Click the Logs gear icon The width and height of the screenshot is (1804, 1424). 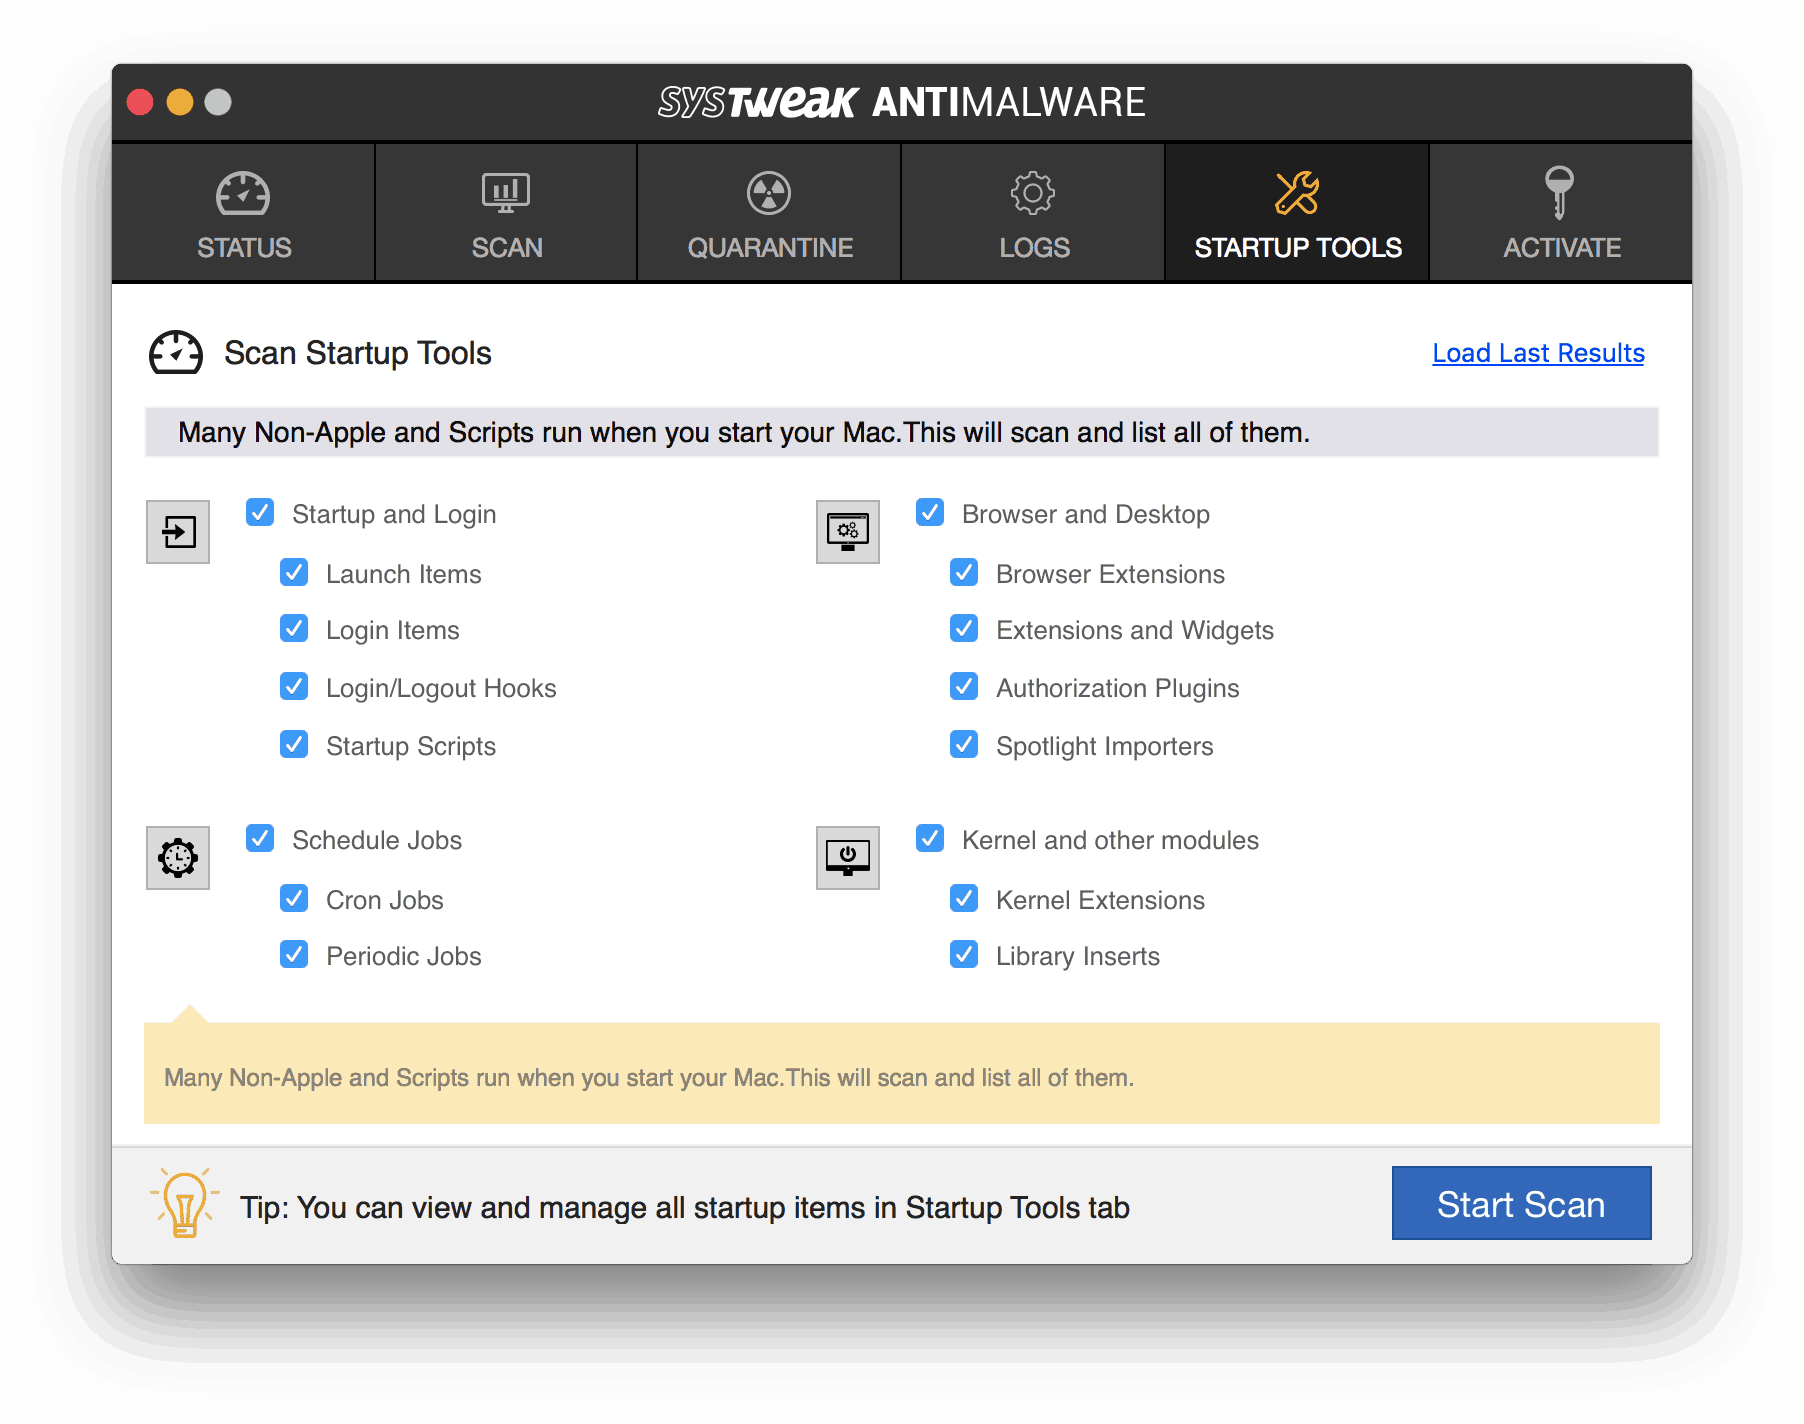[x=1033, y=193]
